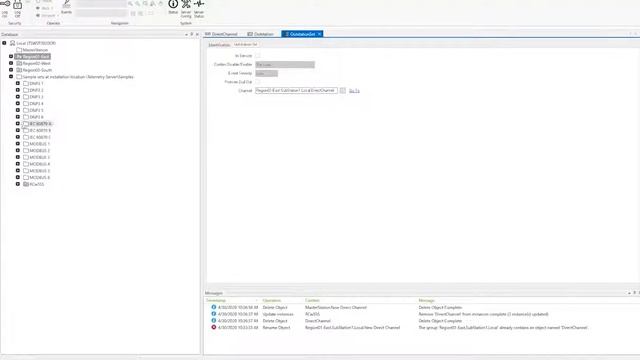Click the IEC 60870 B folder icon

click(x=26, y=130)
